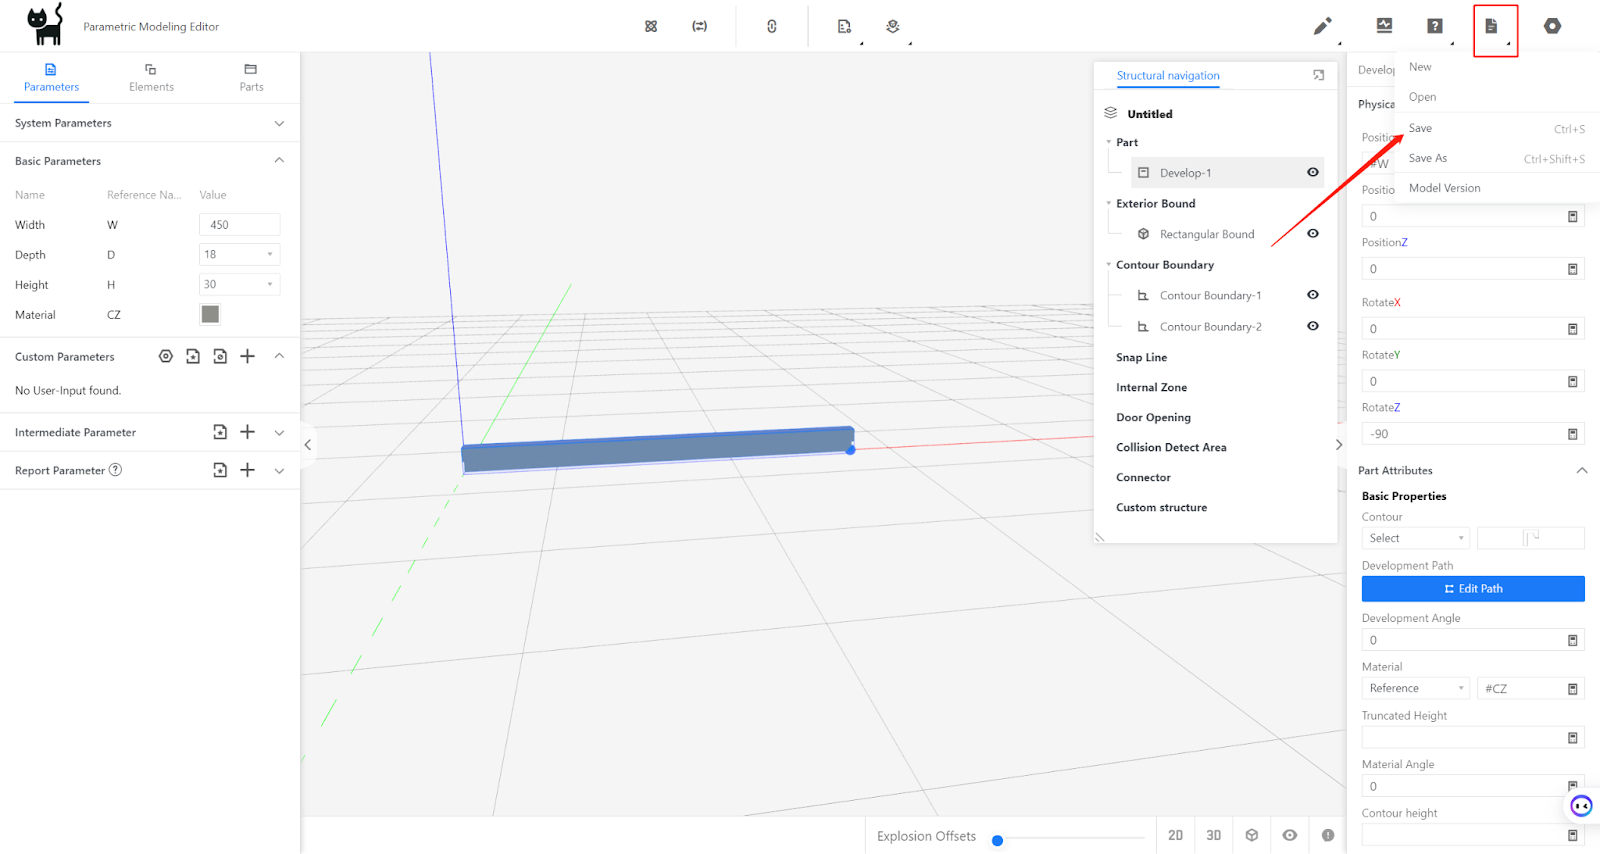Click the Width value input field

(x=240, y=225)
